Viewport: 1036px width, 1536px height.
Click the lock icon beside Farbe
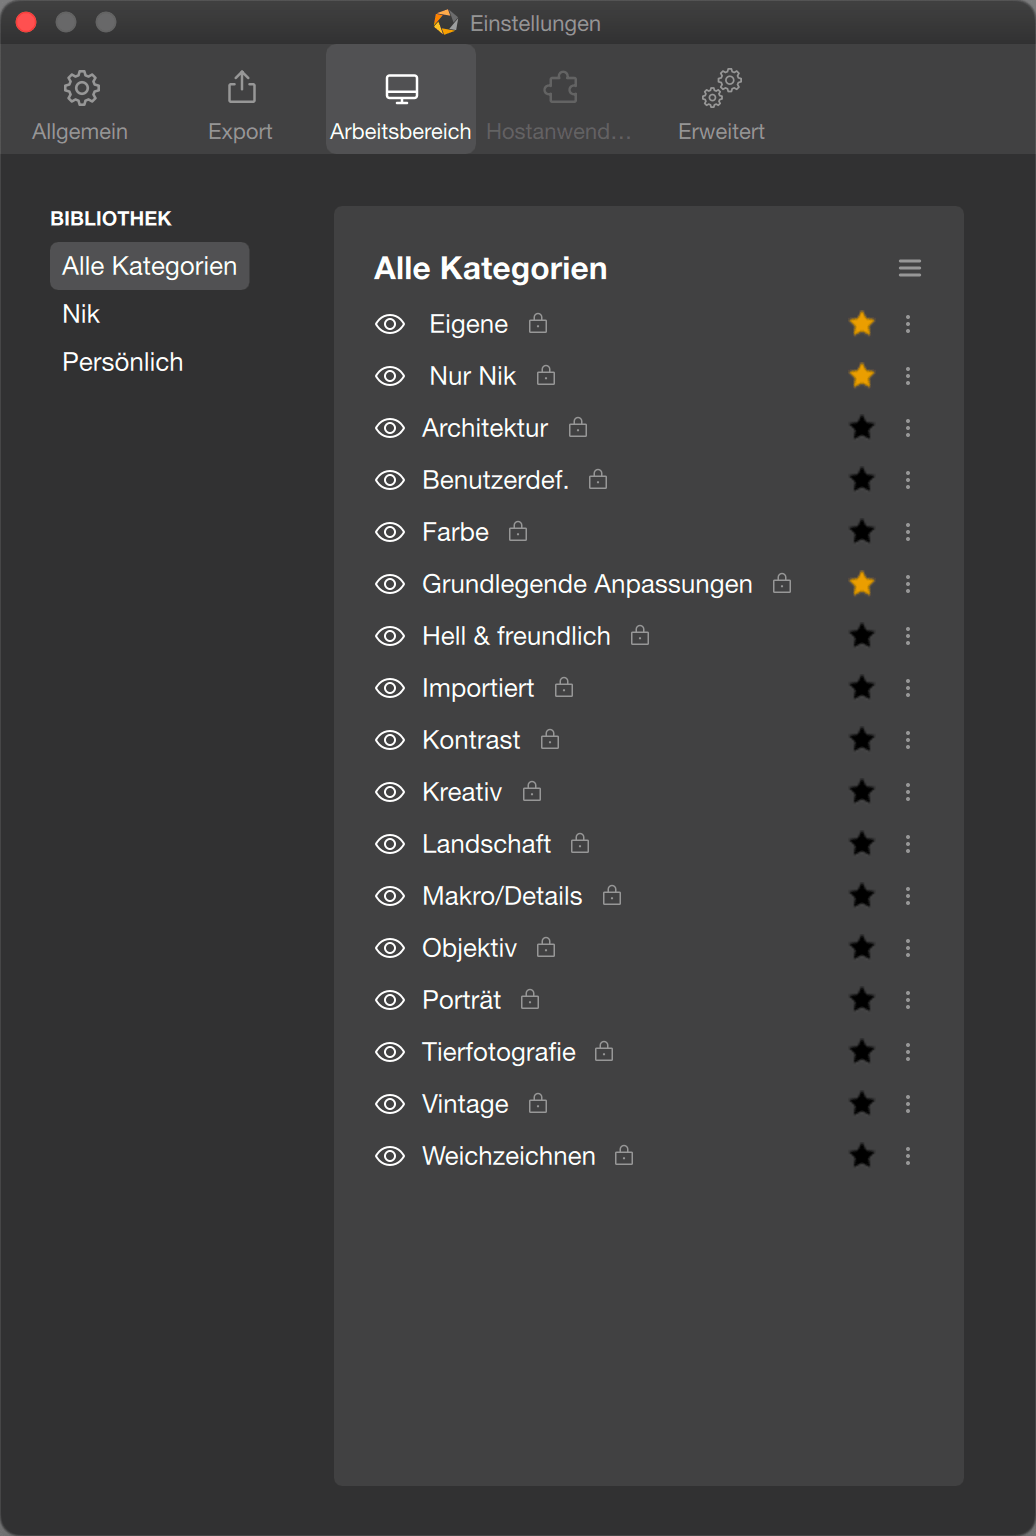point(518,531)
